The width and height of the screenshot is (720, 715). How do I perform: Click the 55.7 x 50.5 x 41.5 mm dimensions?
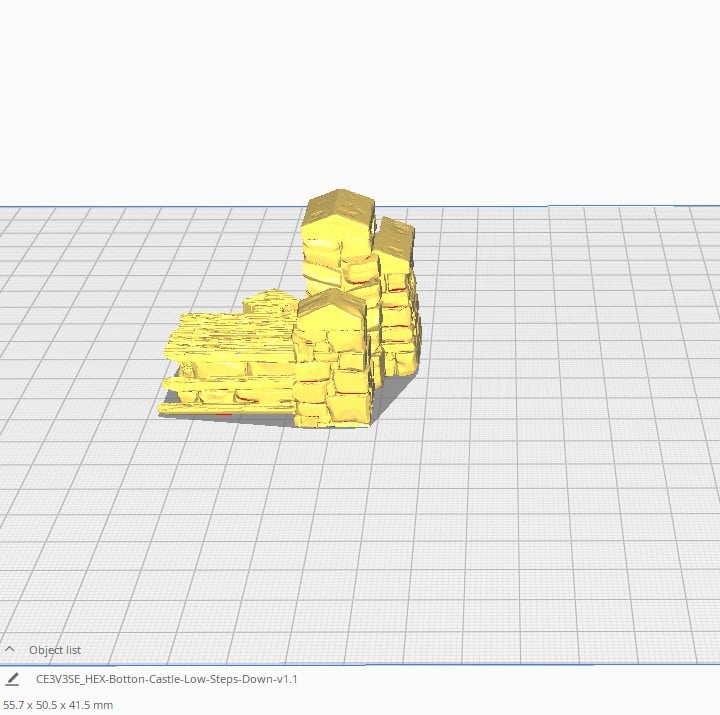[58, 705]
